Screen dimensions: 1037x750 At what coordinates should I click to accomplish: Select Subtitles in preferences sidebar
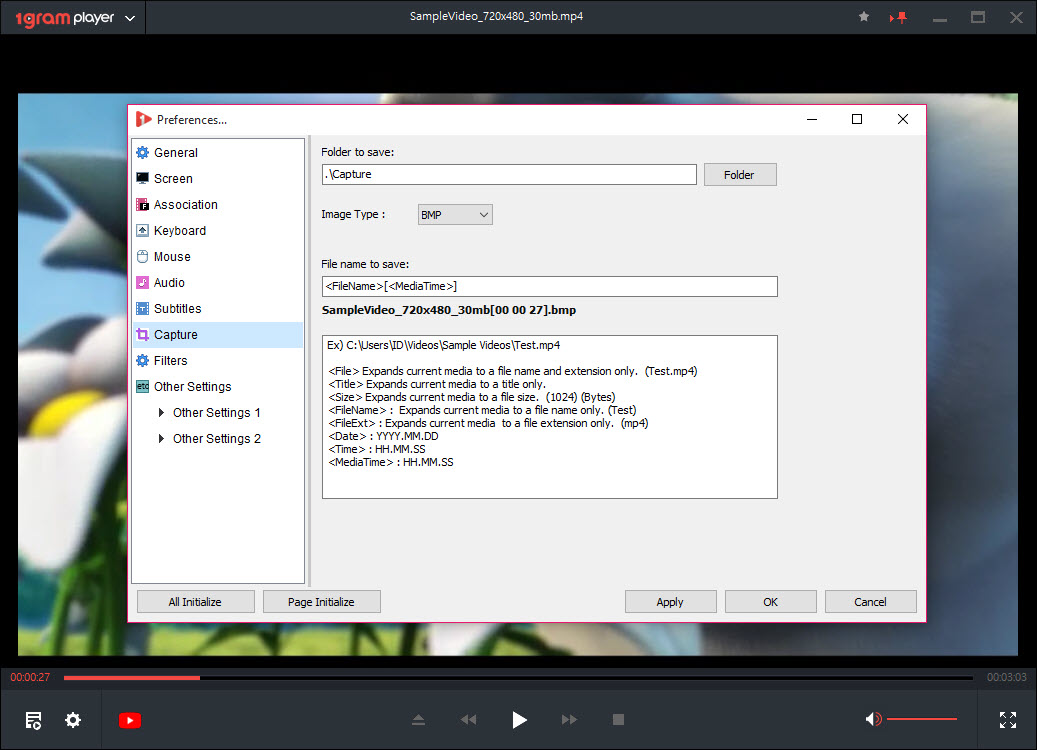click(x=177, y=309)
